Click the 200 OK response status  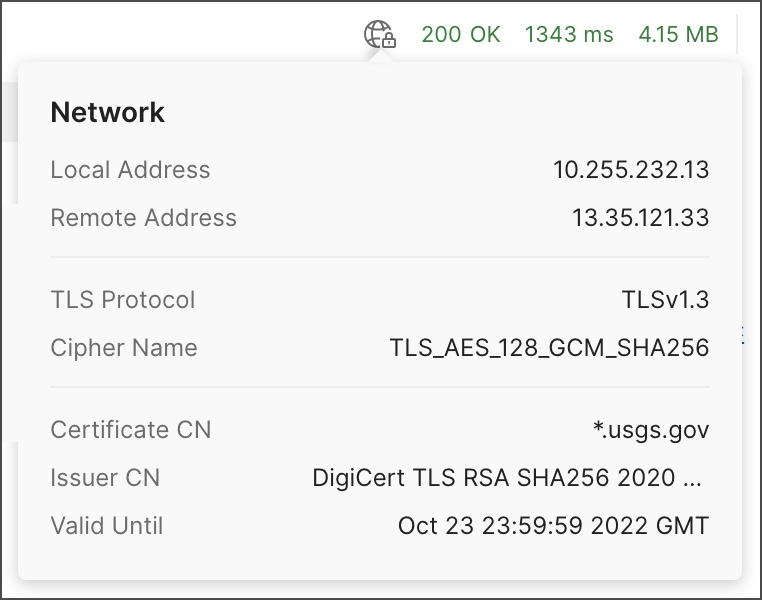tap(461, 34)
